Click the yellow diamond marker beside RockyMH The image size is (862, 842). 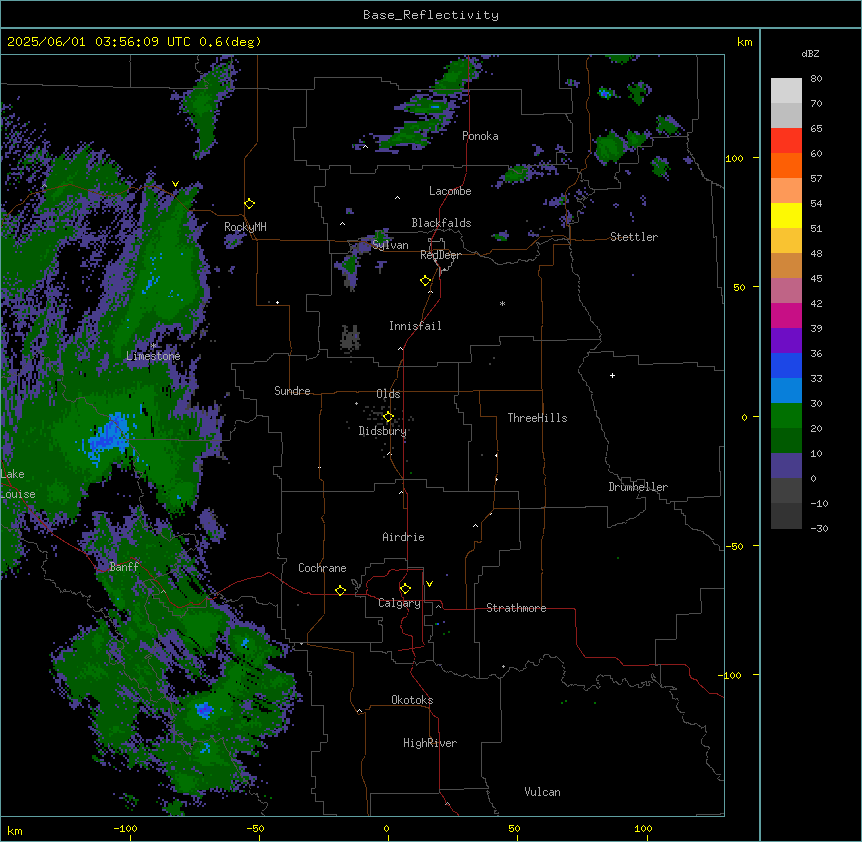[x=250, y=204]
